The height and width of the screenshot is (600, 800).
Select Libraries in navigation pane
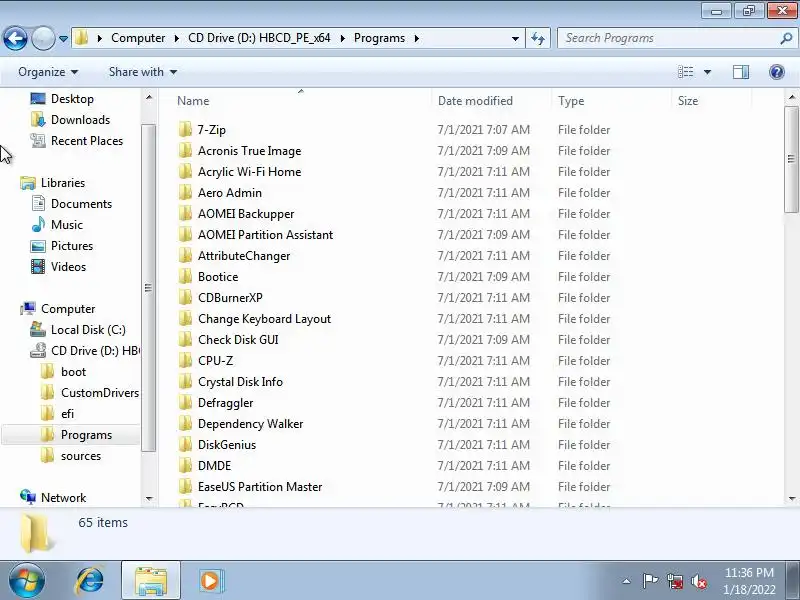click(x=53, y=183)
